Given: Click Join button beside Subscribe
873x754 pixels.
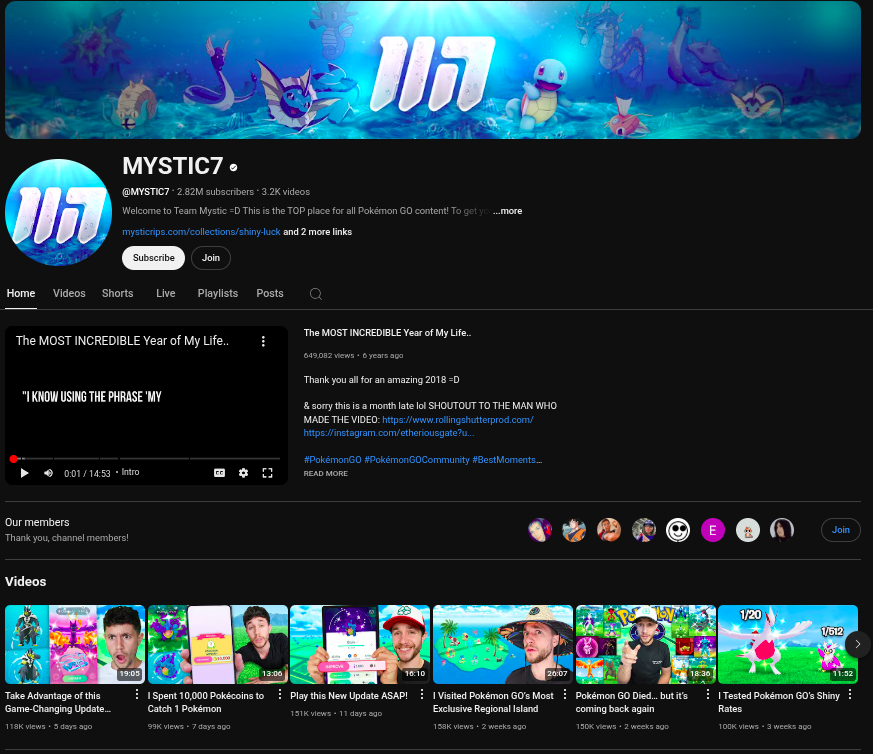Looking at the screenshot, I should pyautogui.click(x=211, y=258).
